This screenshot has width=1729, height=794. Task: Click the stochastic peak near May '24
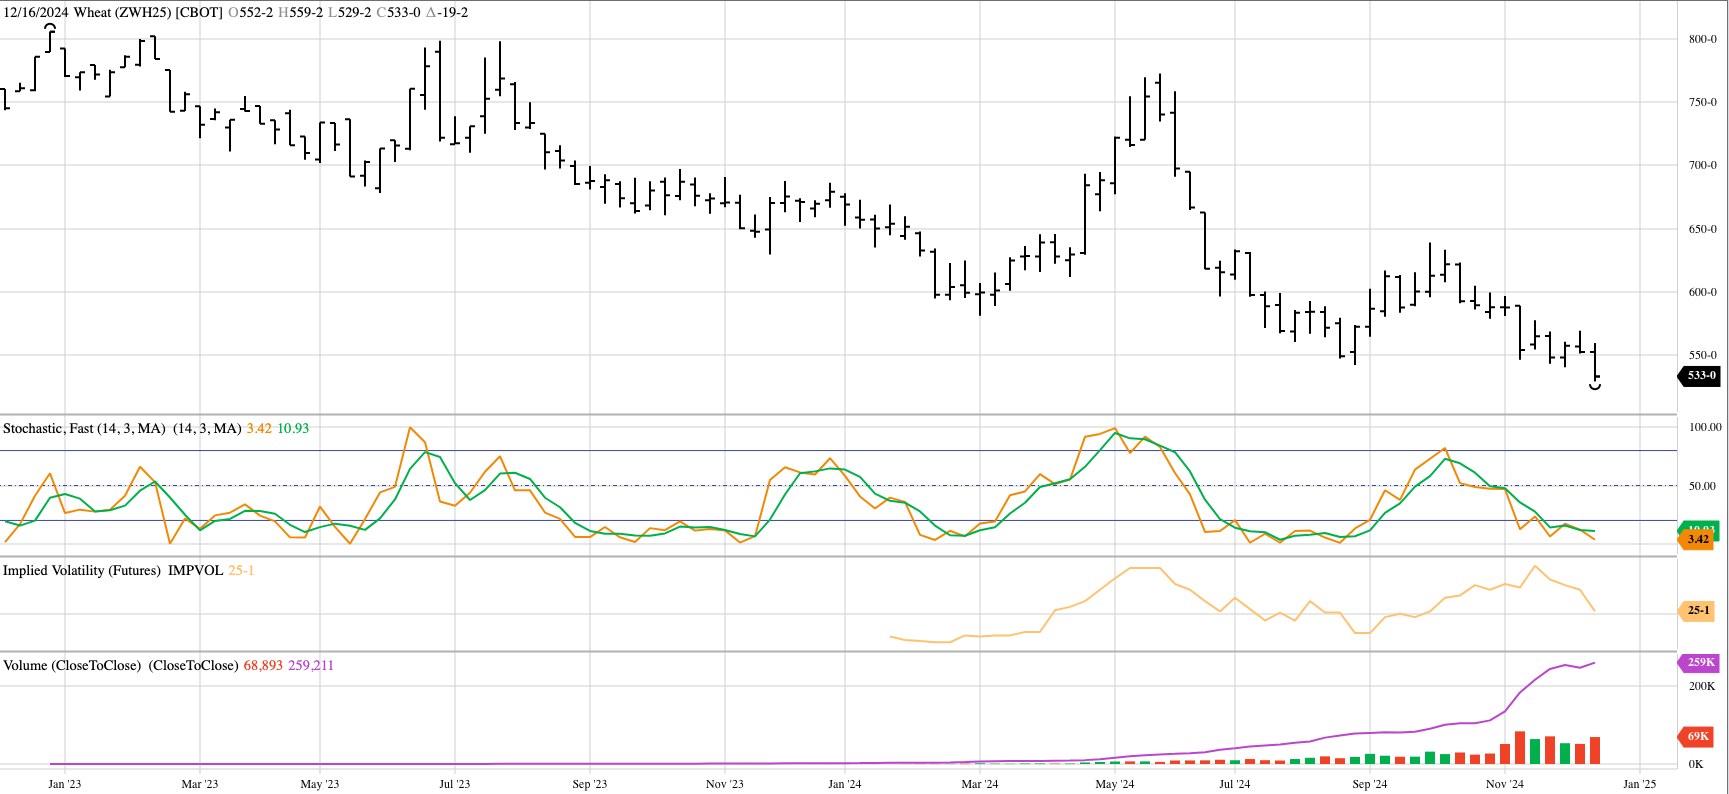tap(1115, 429)
